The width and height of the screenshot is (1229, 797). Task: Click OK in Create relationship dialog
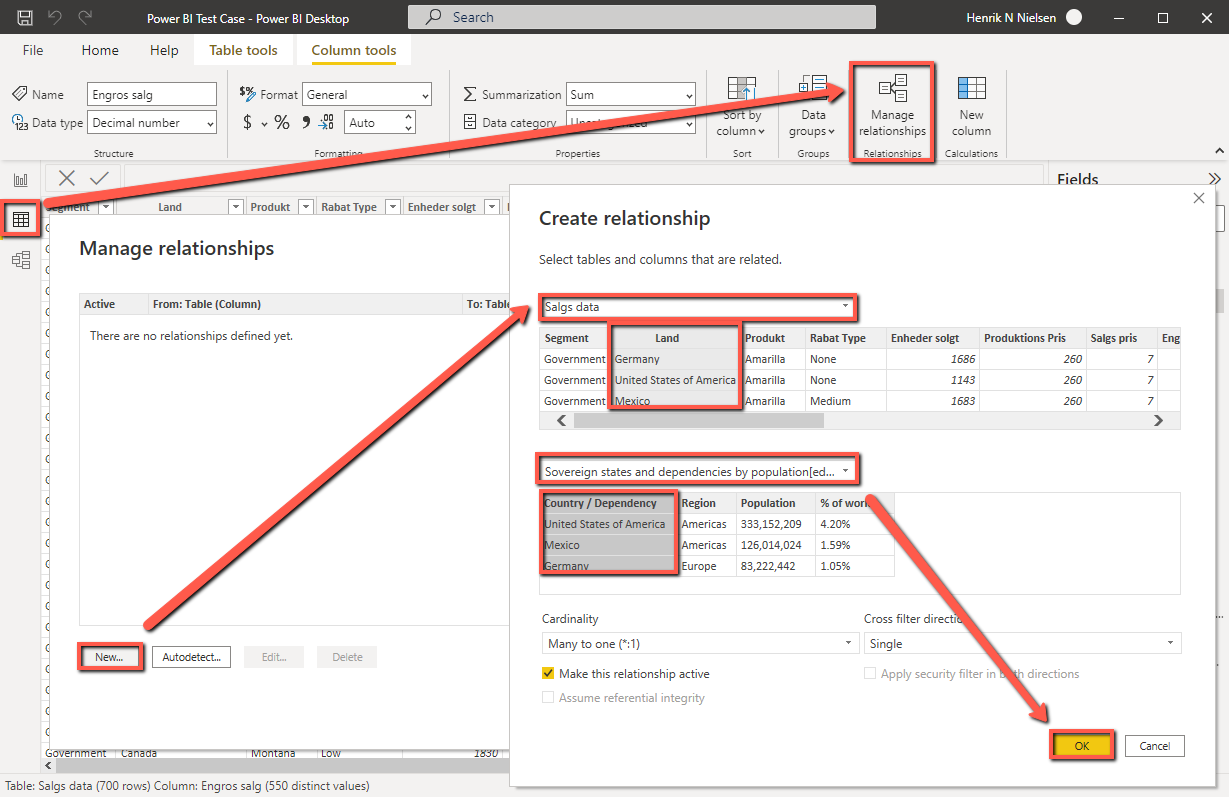click(1081, 746)
